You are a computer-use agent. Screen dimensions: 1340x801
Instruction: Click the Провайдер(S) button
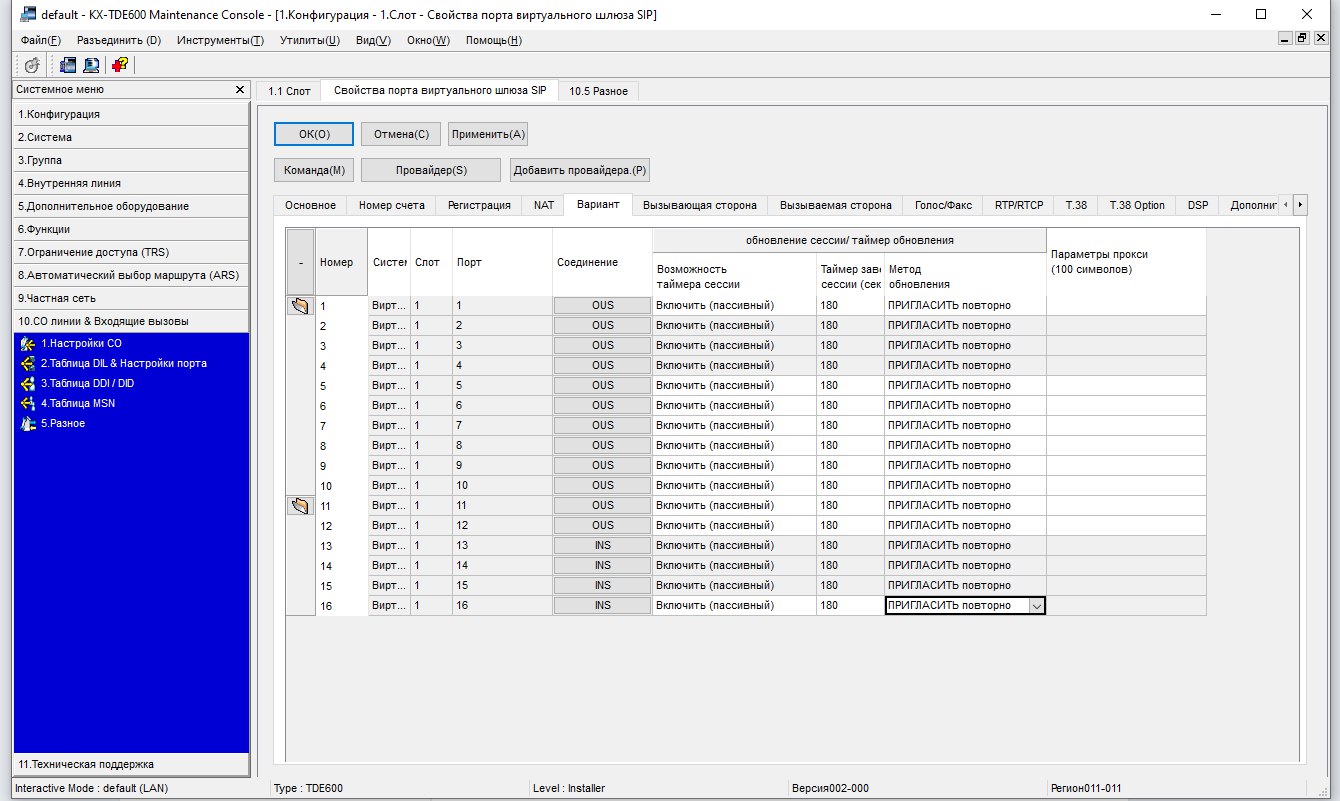pos(431,170)
